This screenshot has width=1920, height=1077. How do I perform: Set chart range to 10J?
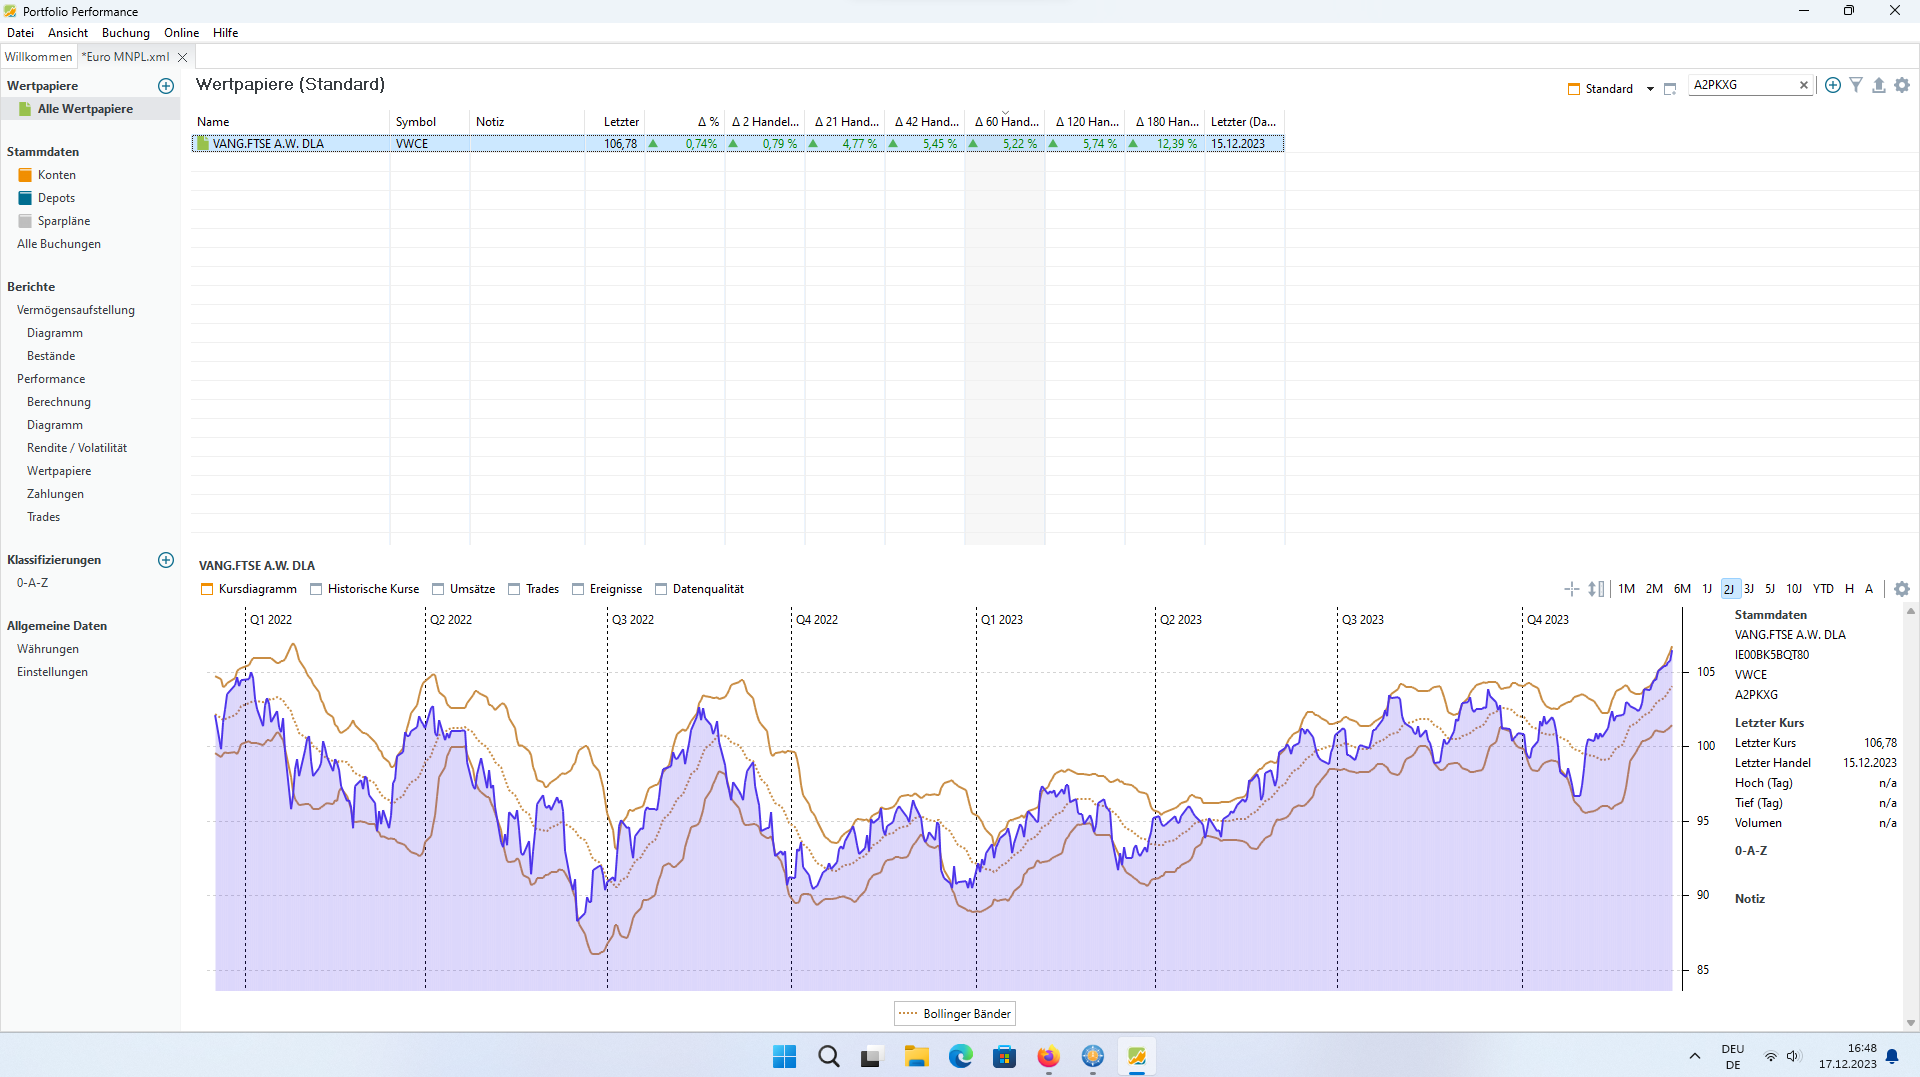pyautogui.click(x=1794, y=589)
